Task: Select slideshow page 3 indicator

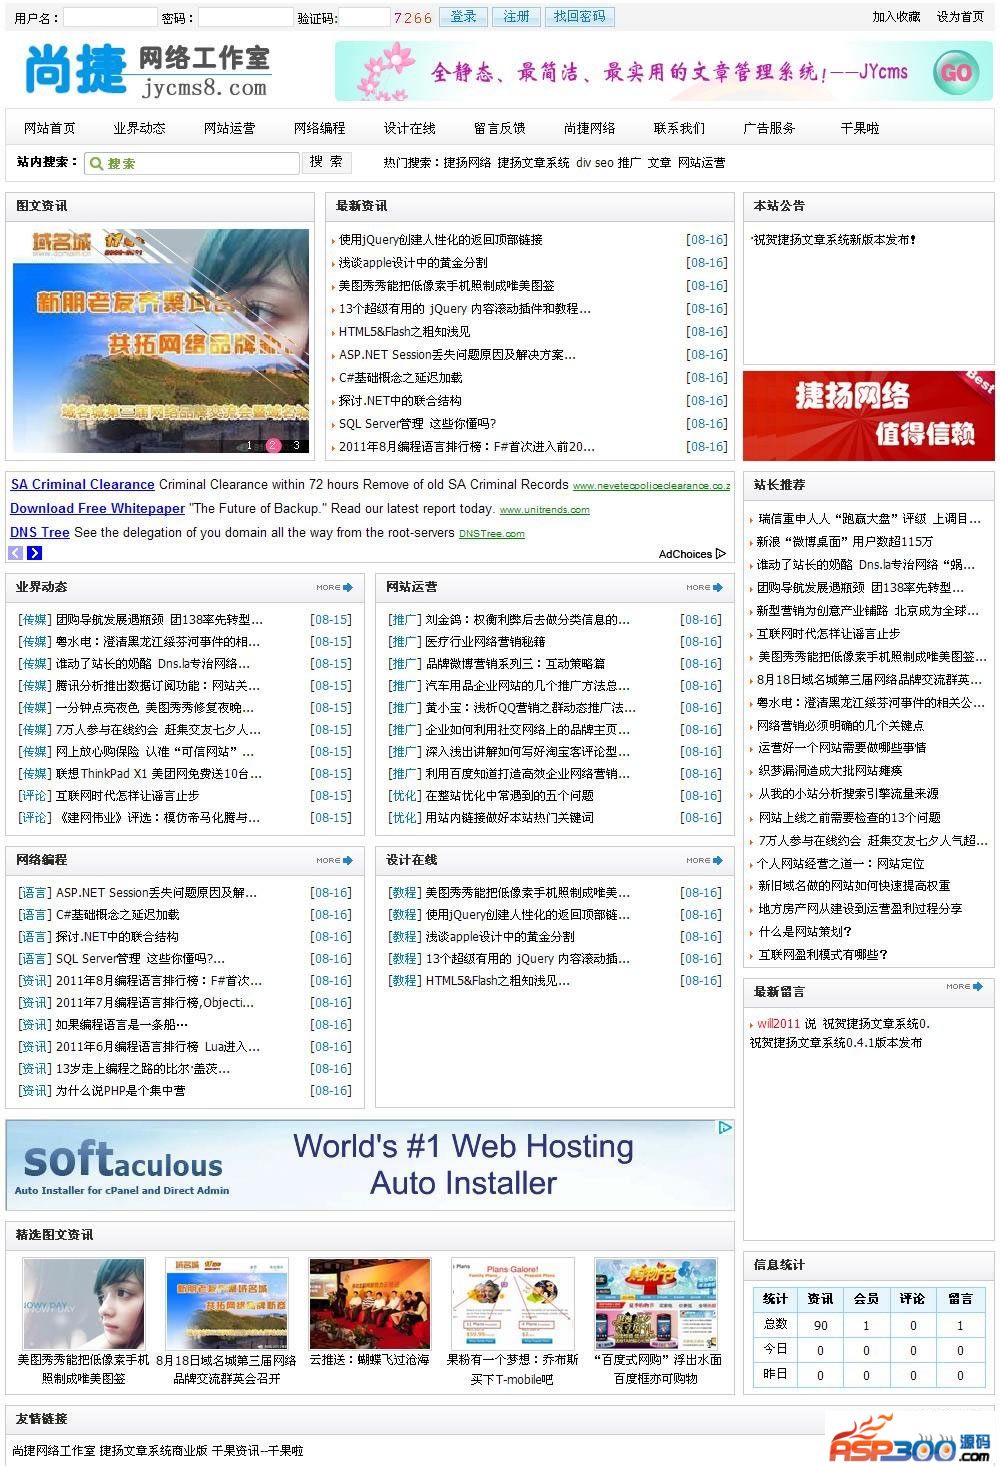Action: [296, 446]
